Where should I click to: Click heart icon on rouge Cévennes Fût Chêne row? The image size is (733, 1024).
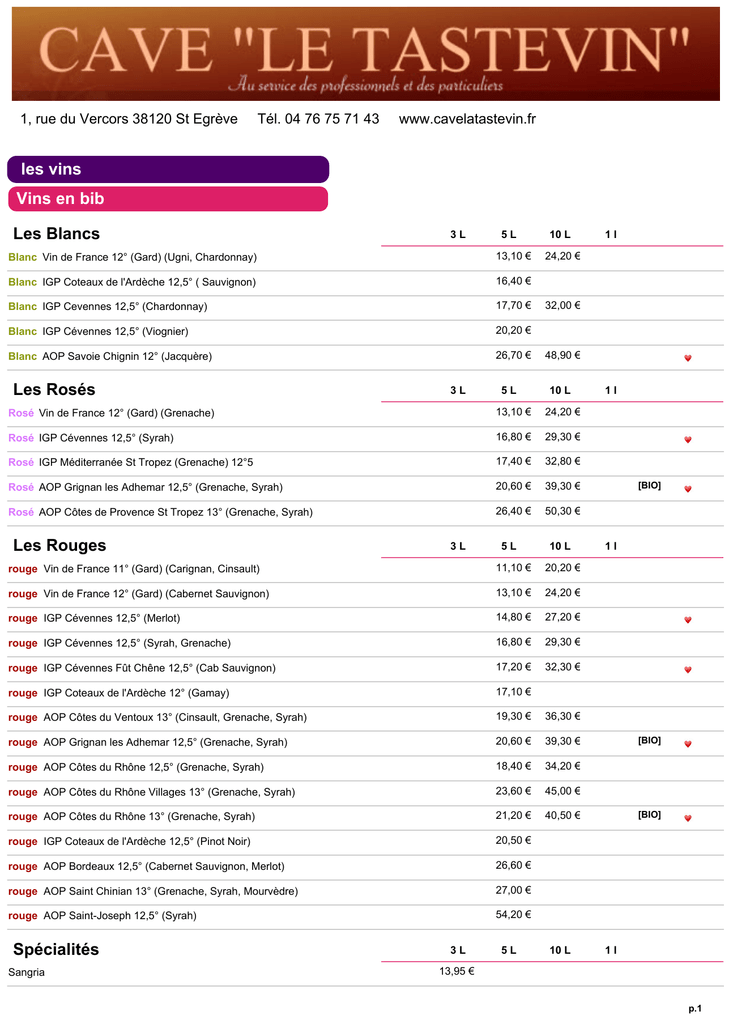click(x=687, y=669)
